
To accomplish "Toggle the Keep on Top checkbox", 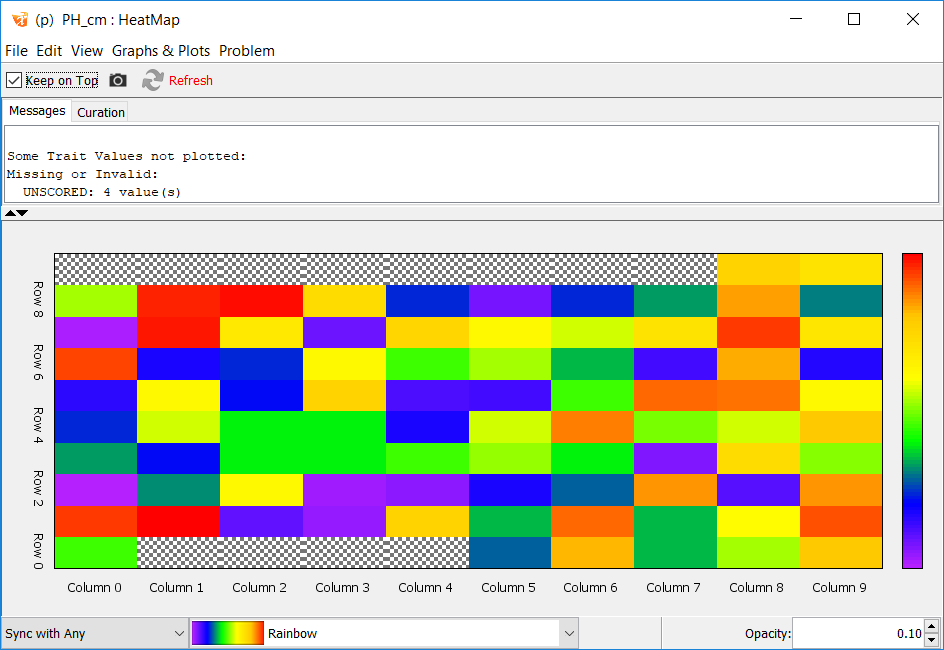I will pyautogui.click(x=14, y=80).
